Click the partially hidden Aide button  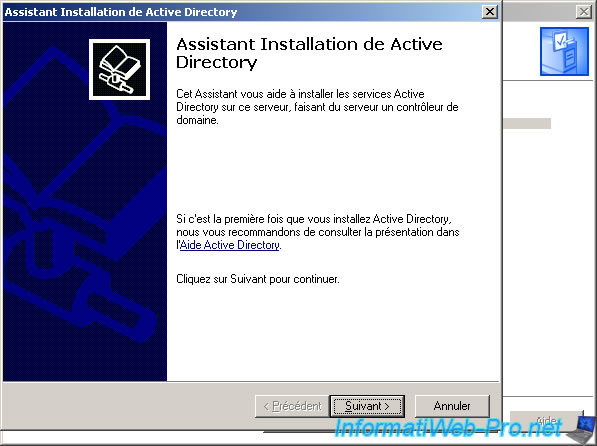[546, 421]
